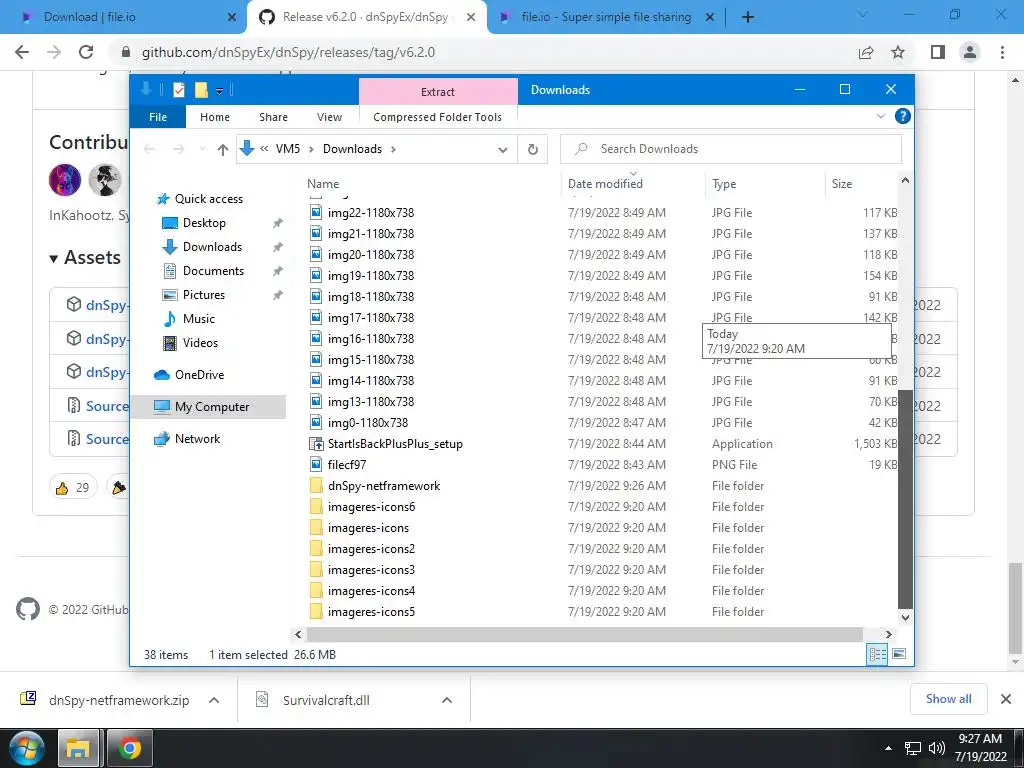
Task: Click the Chrome share page icon
Action: (x=866, y=52)
